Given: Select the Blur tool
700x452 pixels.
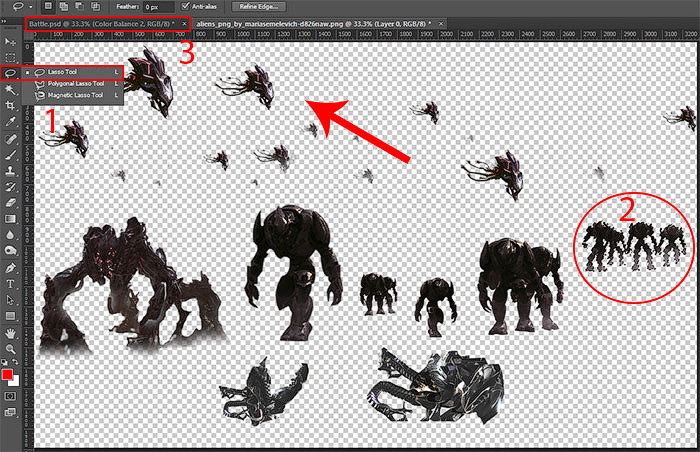Looking at the screenshot, I should (x=10, y=235).
